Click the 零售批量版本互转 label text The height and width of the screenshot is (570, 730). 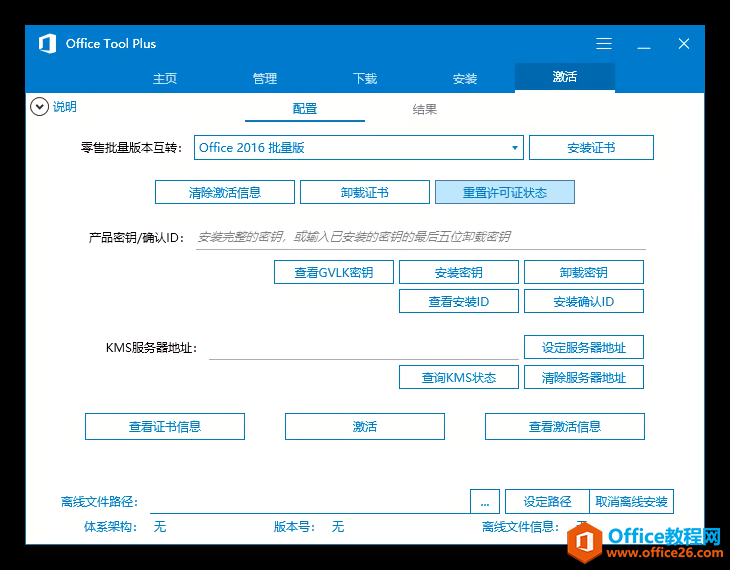tap(131, 148)
